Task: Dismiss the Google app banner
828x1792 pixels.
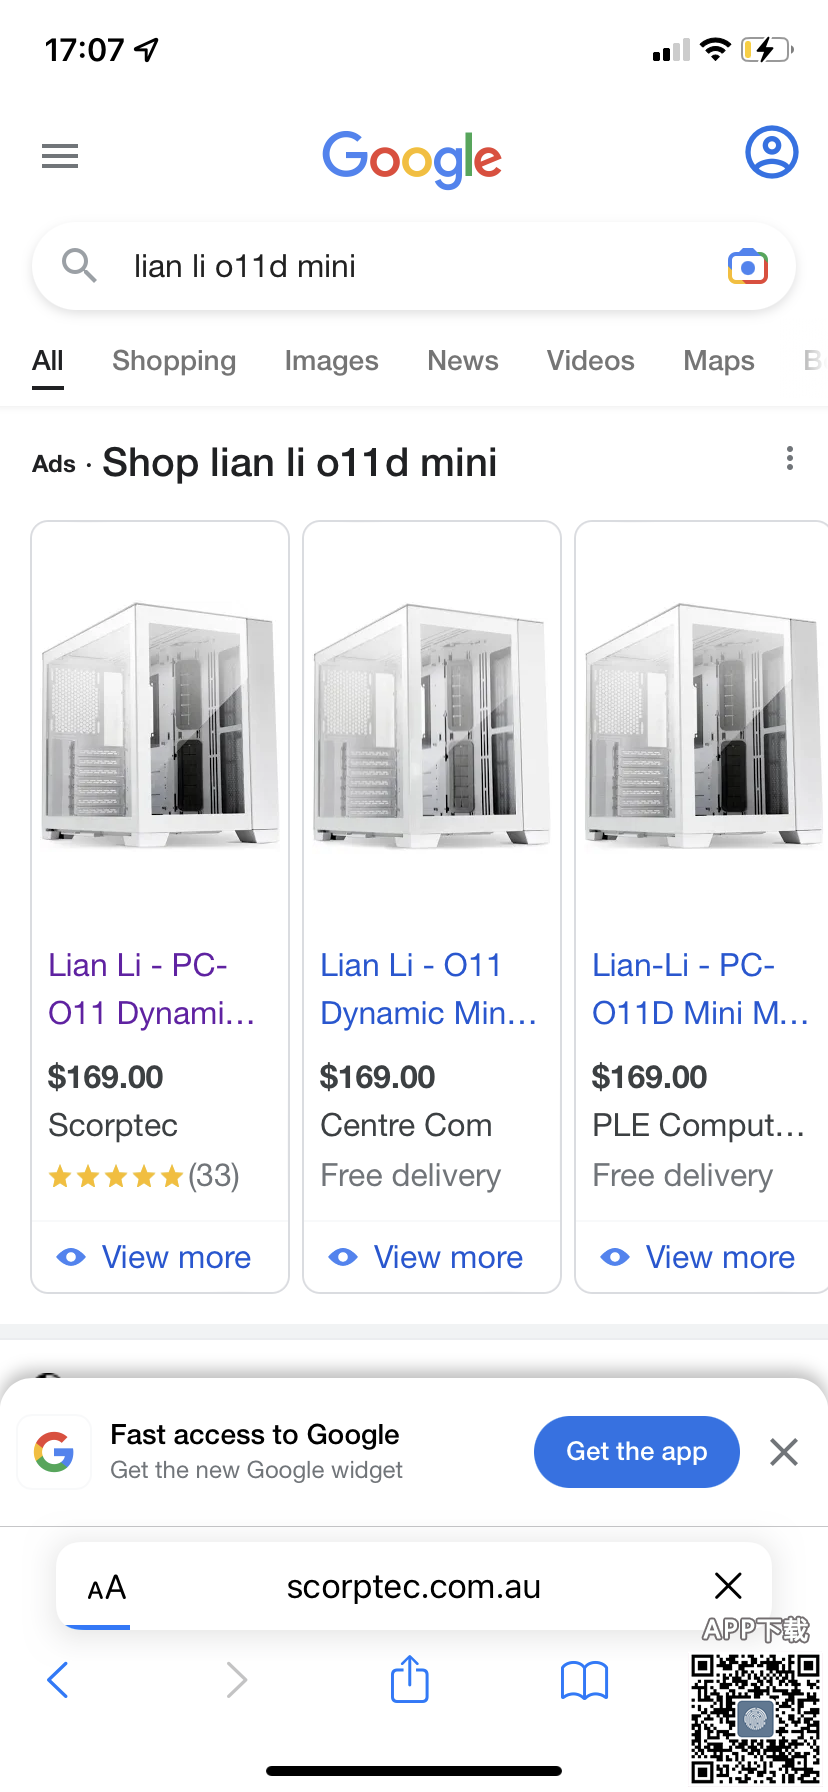Action: (x=784, y=1452)
